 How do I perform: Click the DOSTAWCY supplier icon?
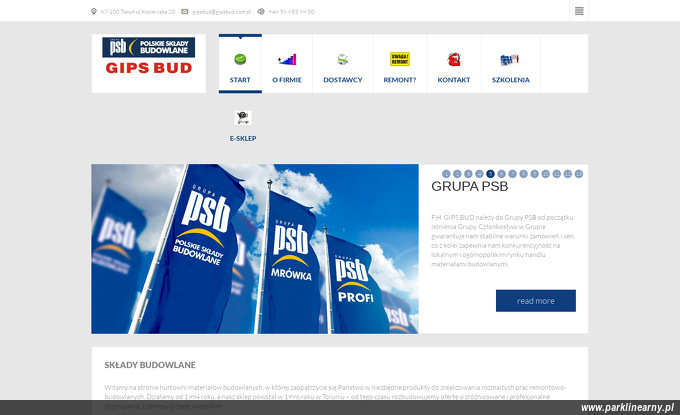[343, 59]
